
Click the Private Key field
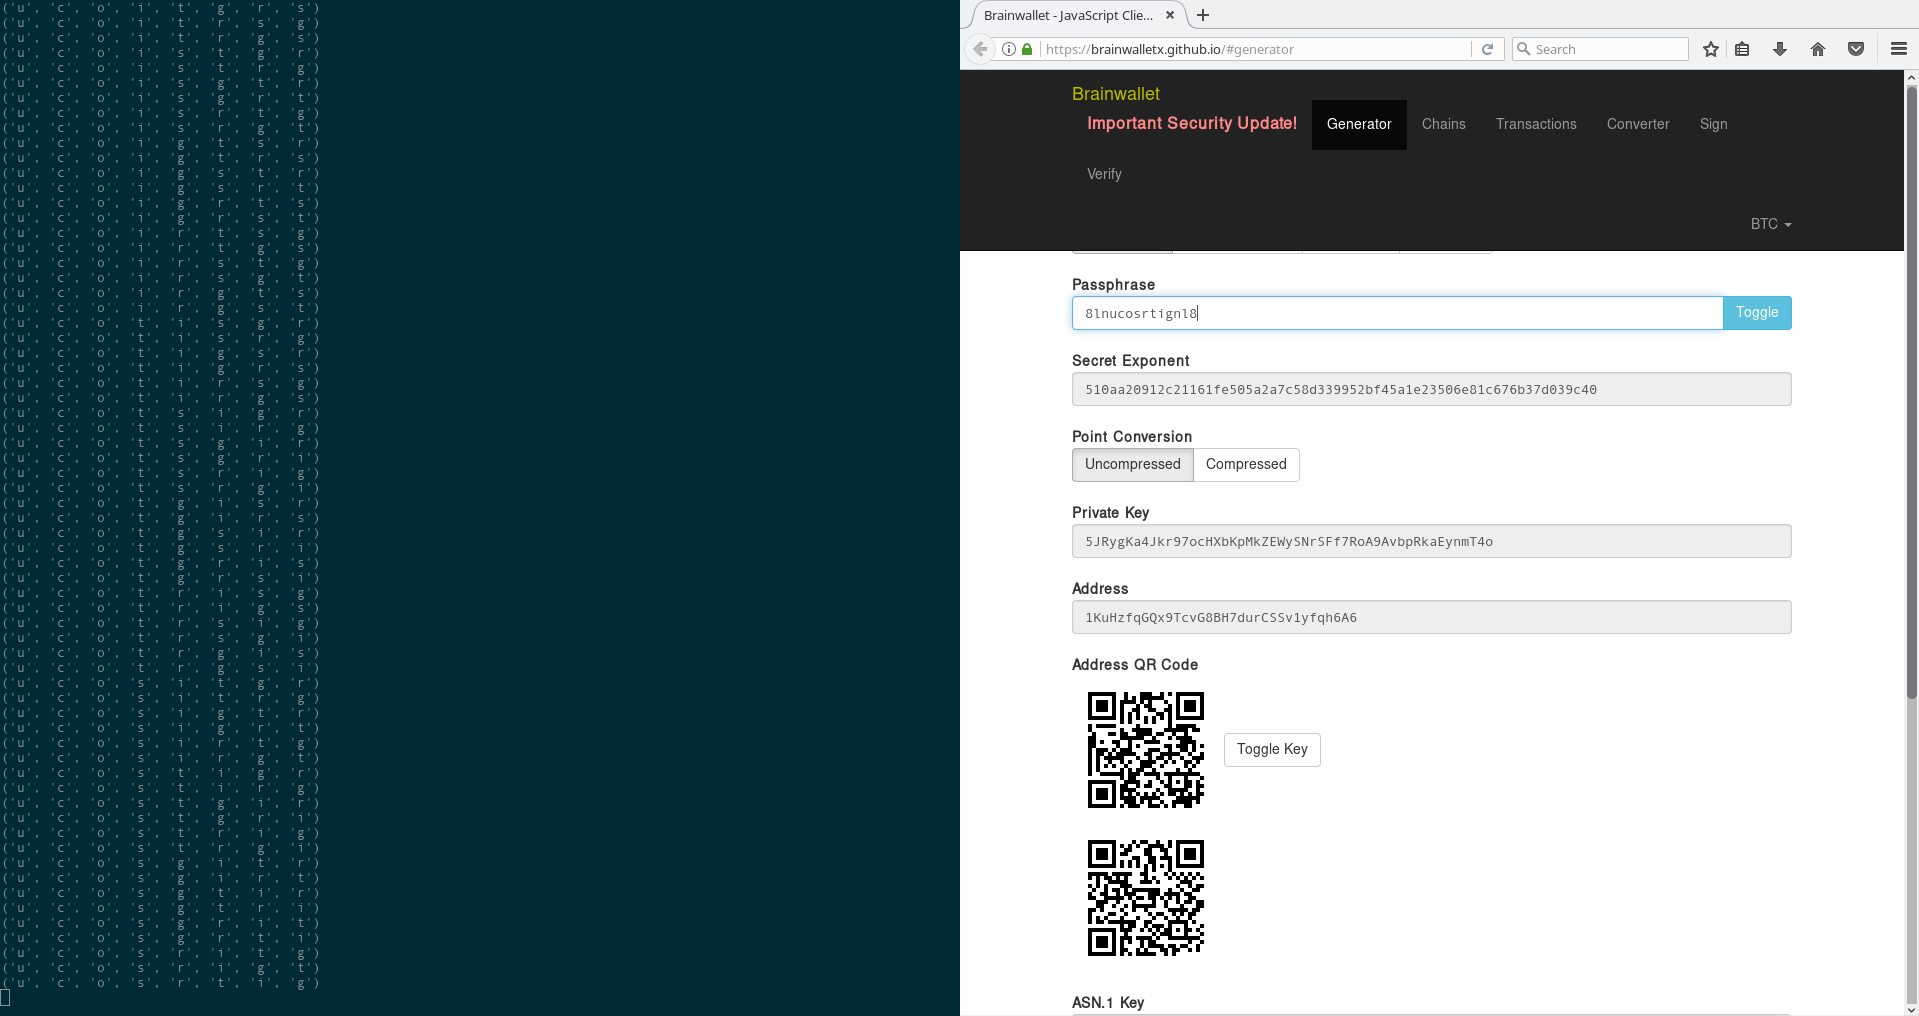coord(1431,541)
